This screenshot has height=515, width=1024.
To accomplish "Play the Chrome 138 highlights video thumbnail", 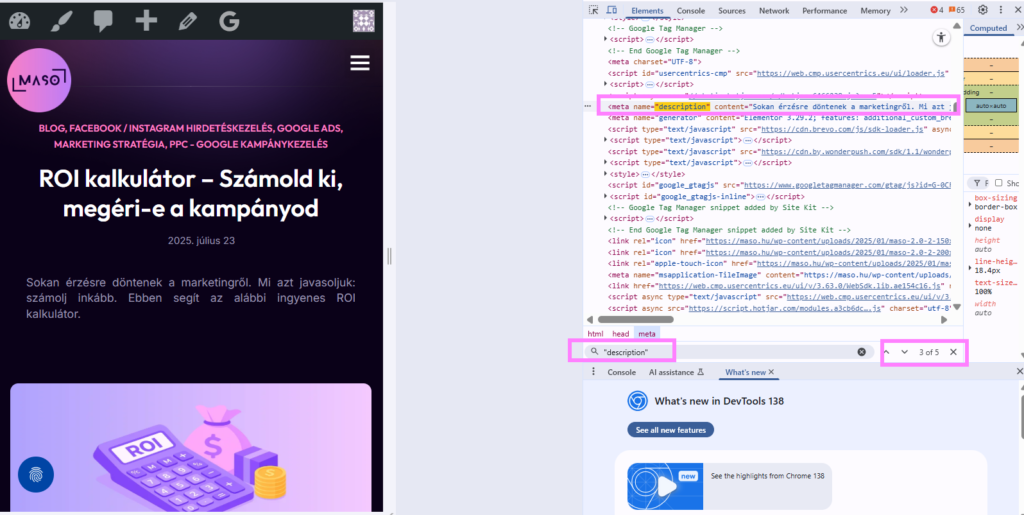I will pos(664,486).
